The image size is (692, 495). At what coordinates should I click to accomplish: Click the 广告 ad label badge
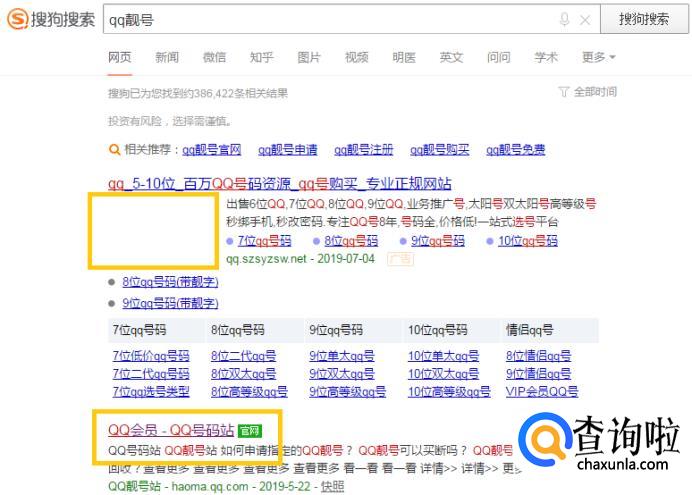[x=401, y=259]
